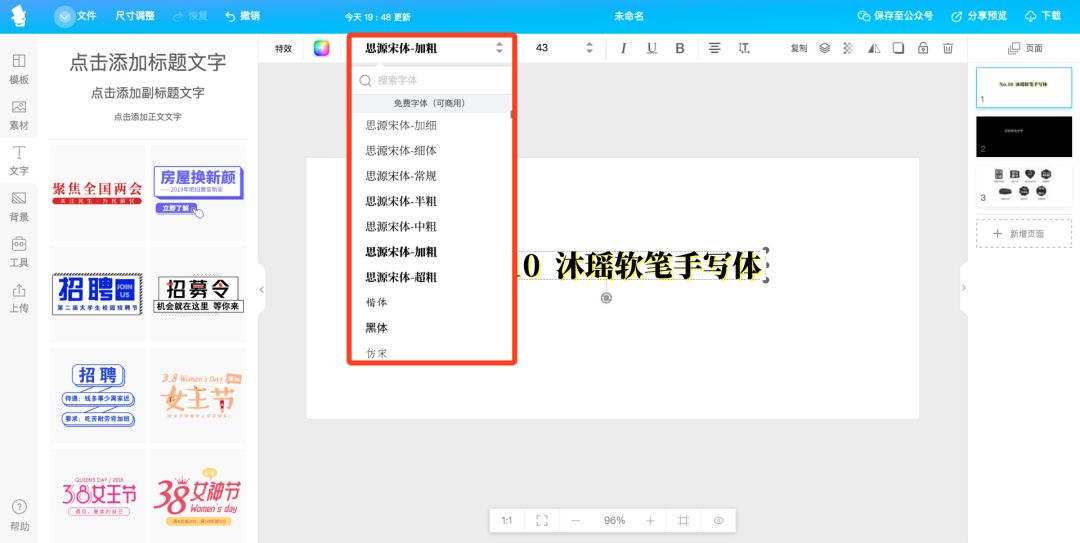Select page 3 thumbnail
This screenshot has width=1080, height=543.
pyautogui.click(x=1024, y=185)
